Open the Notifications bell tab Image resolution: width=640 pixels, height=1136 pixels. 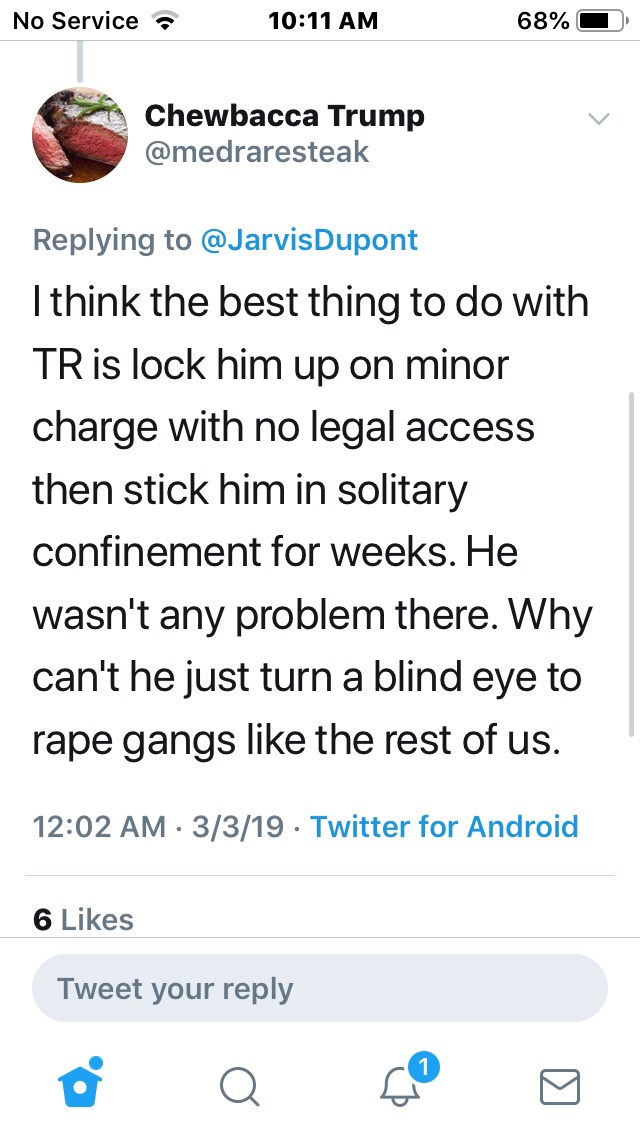click(x=401, y=1086)
